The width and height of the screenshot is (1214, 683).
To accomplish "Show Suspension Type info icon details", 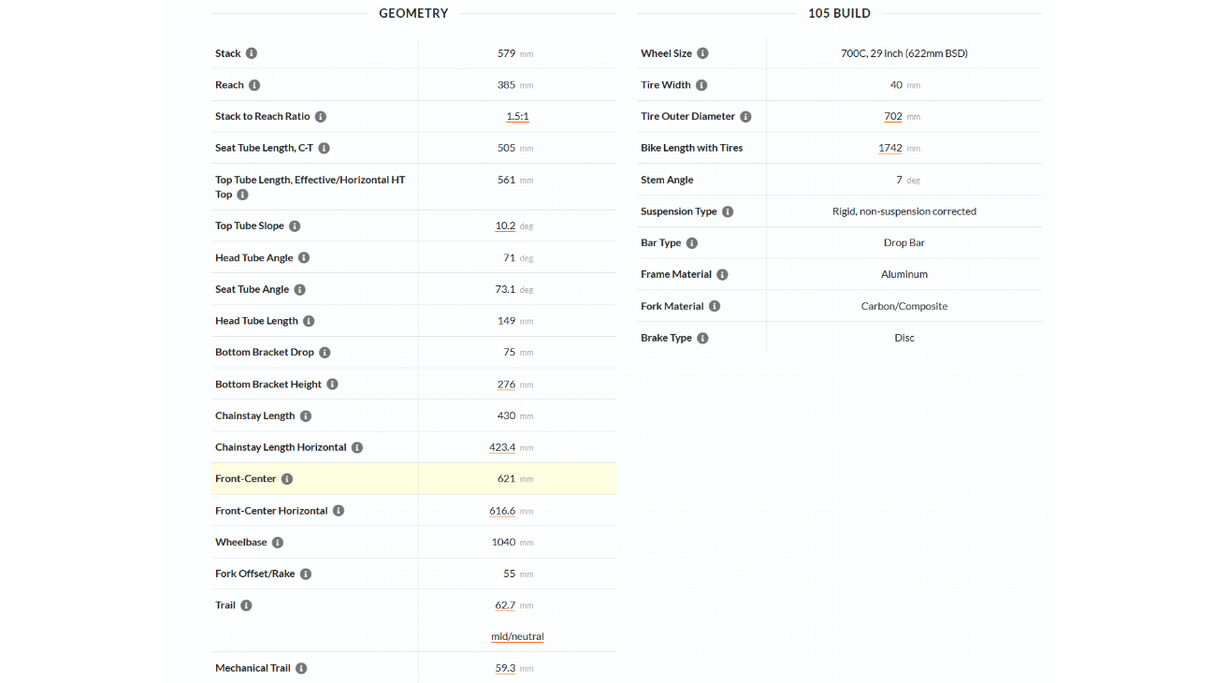I will tap(727, 211).
